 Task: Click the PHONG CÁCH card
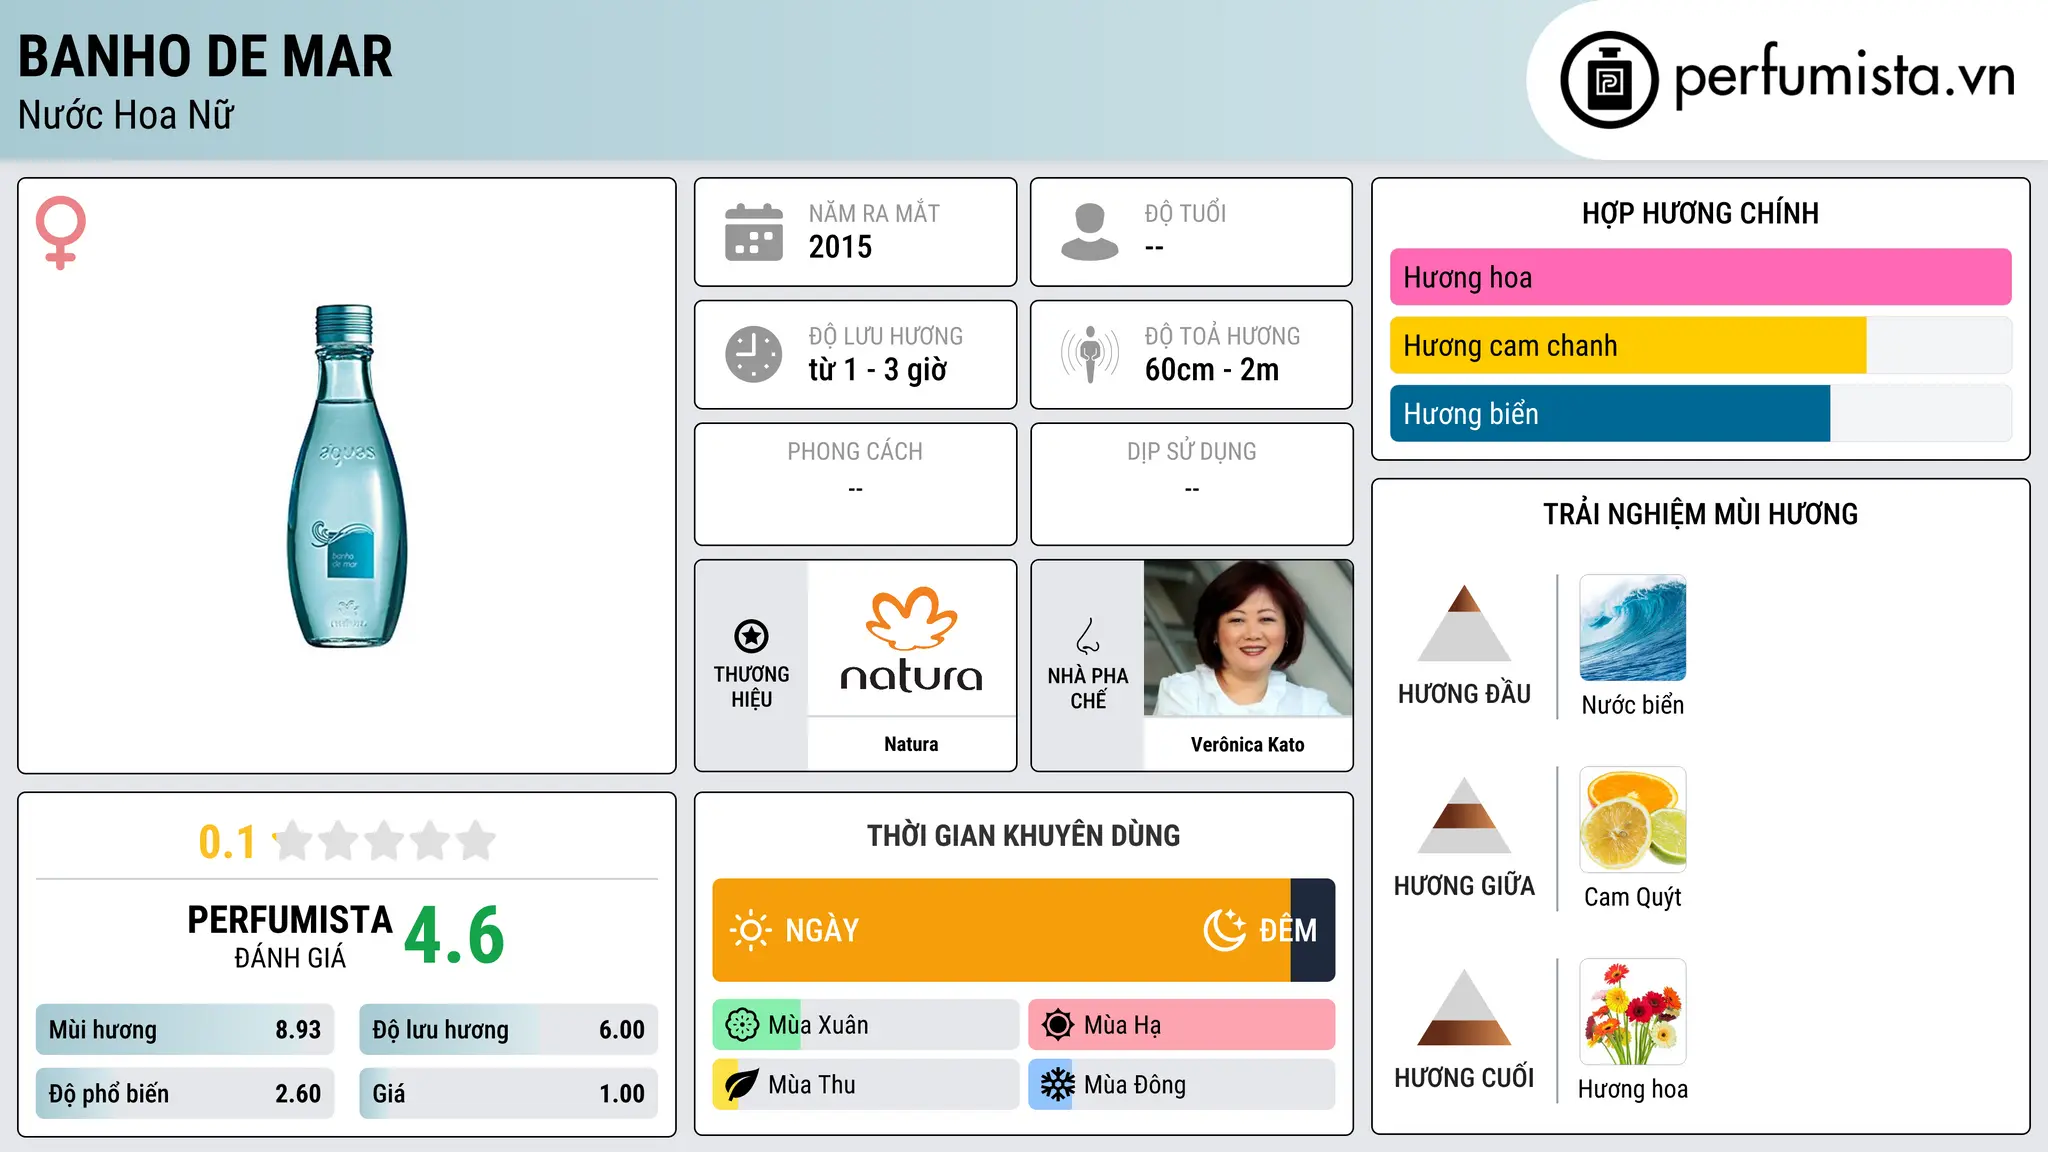[x=855, y=484]
